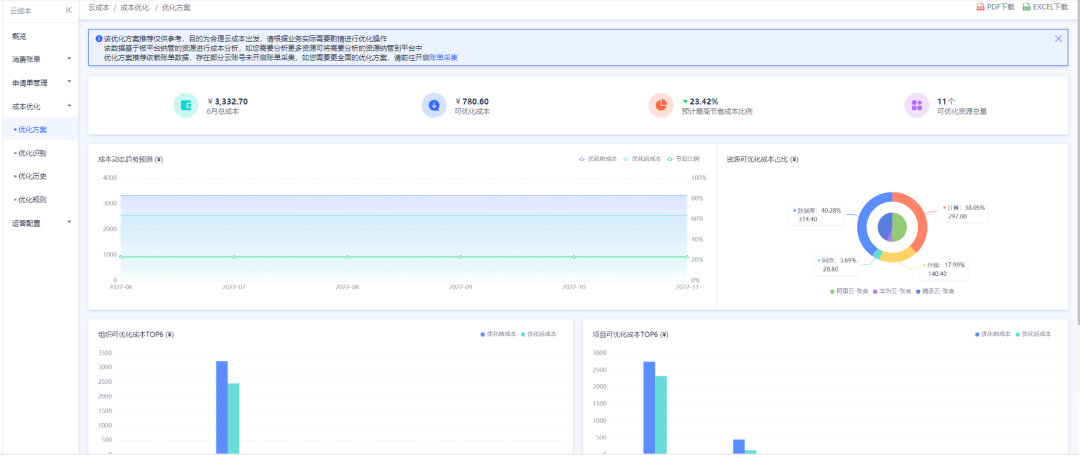Image resolution: width=1080 pixels, height=456 pixels.
Task: Expand the 运营配置 menu
Action: (39, 222)
